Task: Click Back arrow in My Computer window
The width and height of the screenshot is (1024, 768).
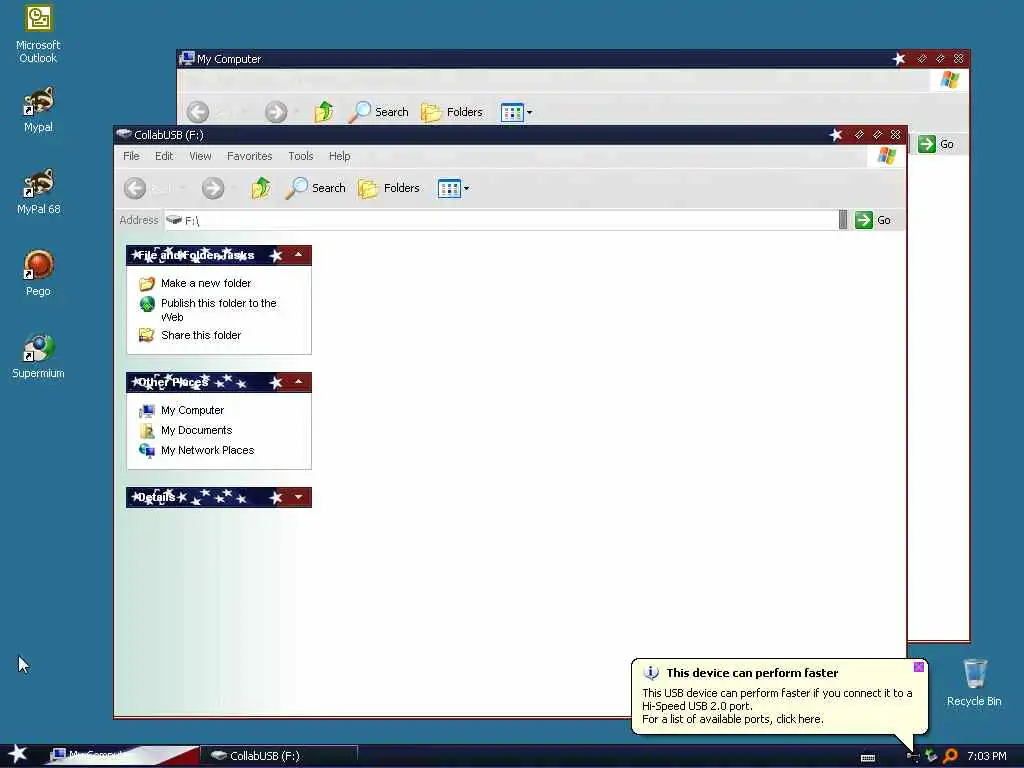Action: tap(198, 112)
